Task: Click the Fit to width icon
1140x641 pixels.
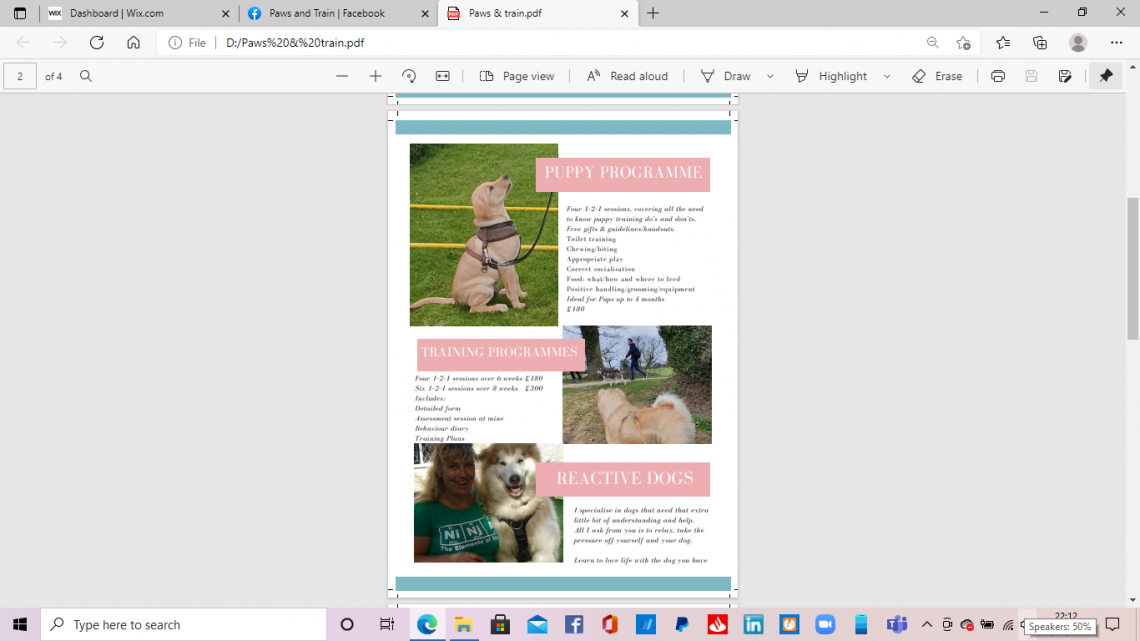Action: pyautogui.click(x=443, y=76)
